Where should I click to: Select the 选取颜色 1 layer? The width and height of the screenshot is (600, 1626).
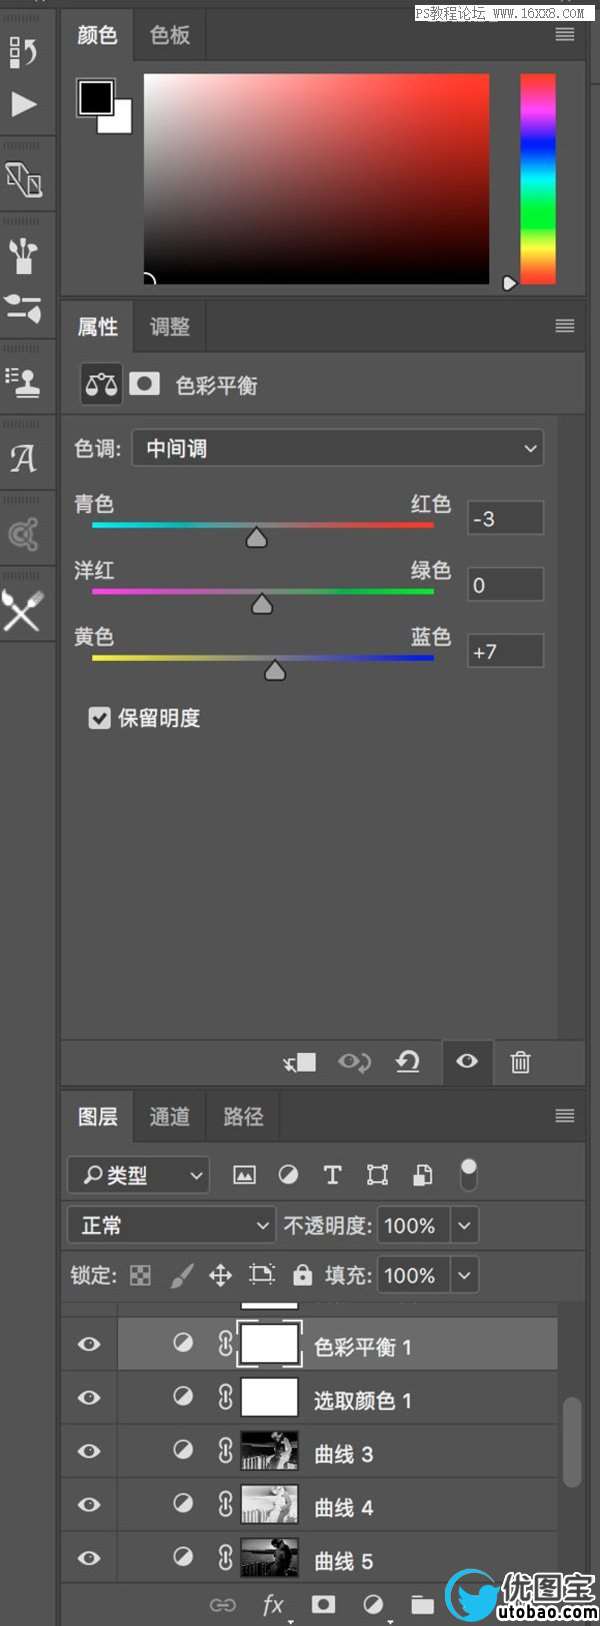(x=400, y=1400)
